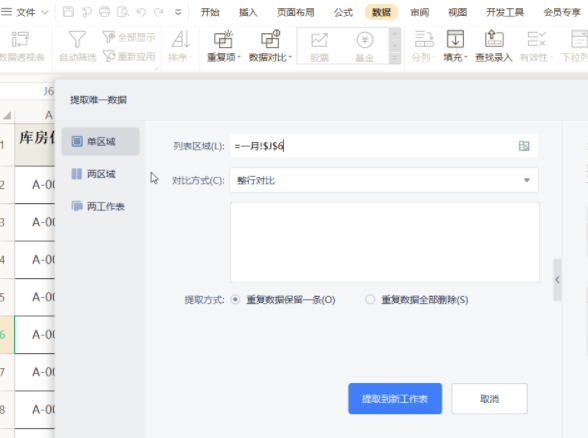Expand the quick access toolbar dropdown
The height and width of the screenshot is (438, 588).
pyautogui.click(x=178, y=12)
